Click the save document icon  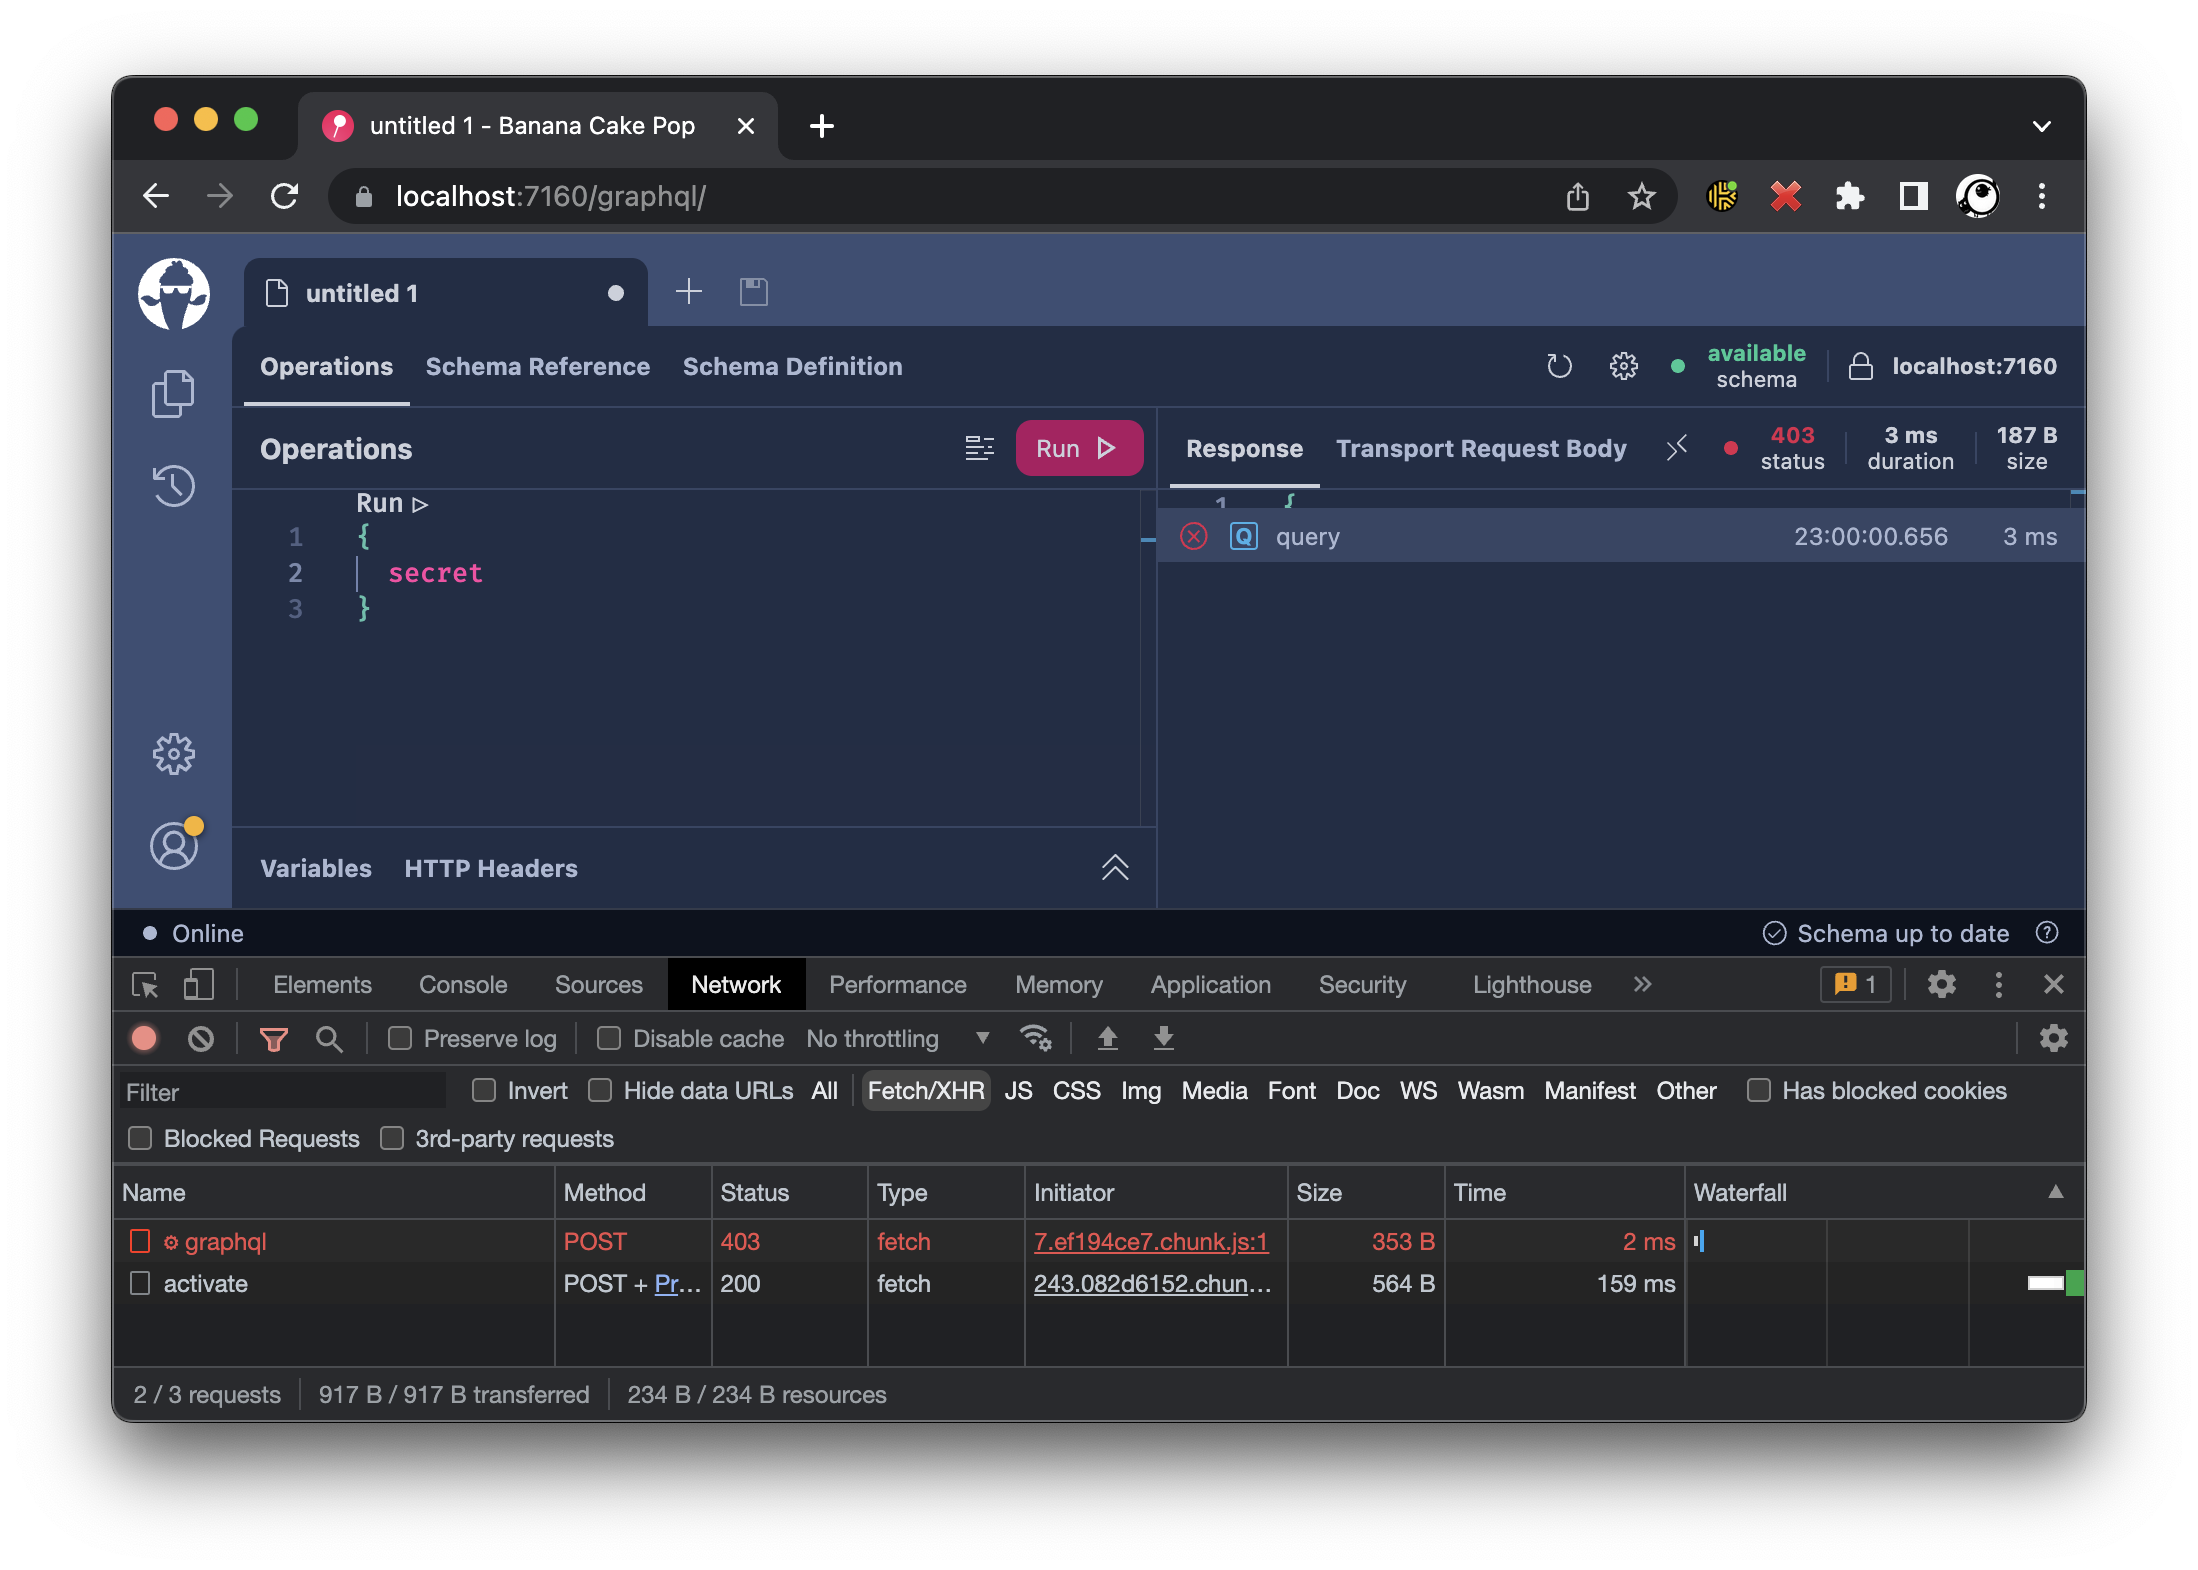[x=753, y=292]
